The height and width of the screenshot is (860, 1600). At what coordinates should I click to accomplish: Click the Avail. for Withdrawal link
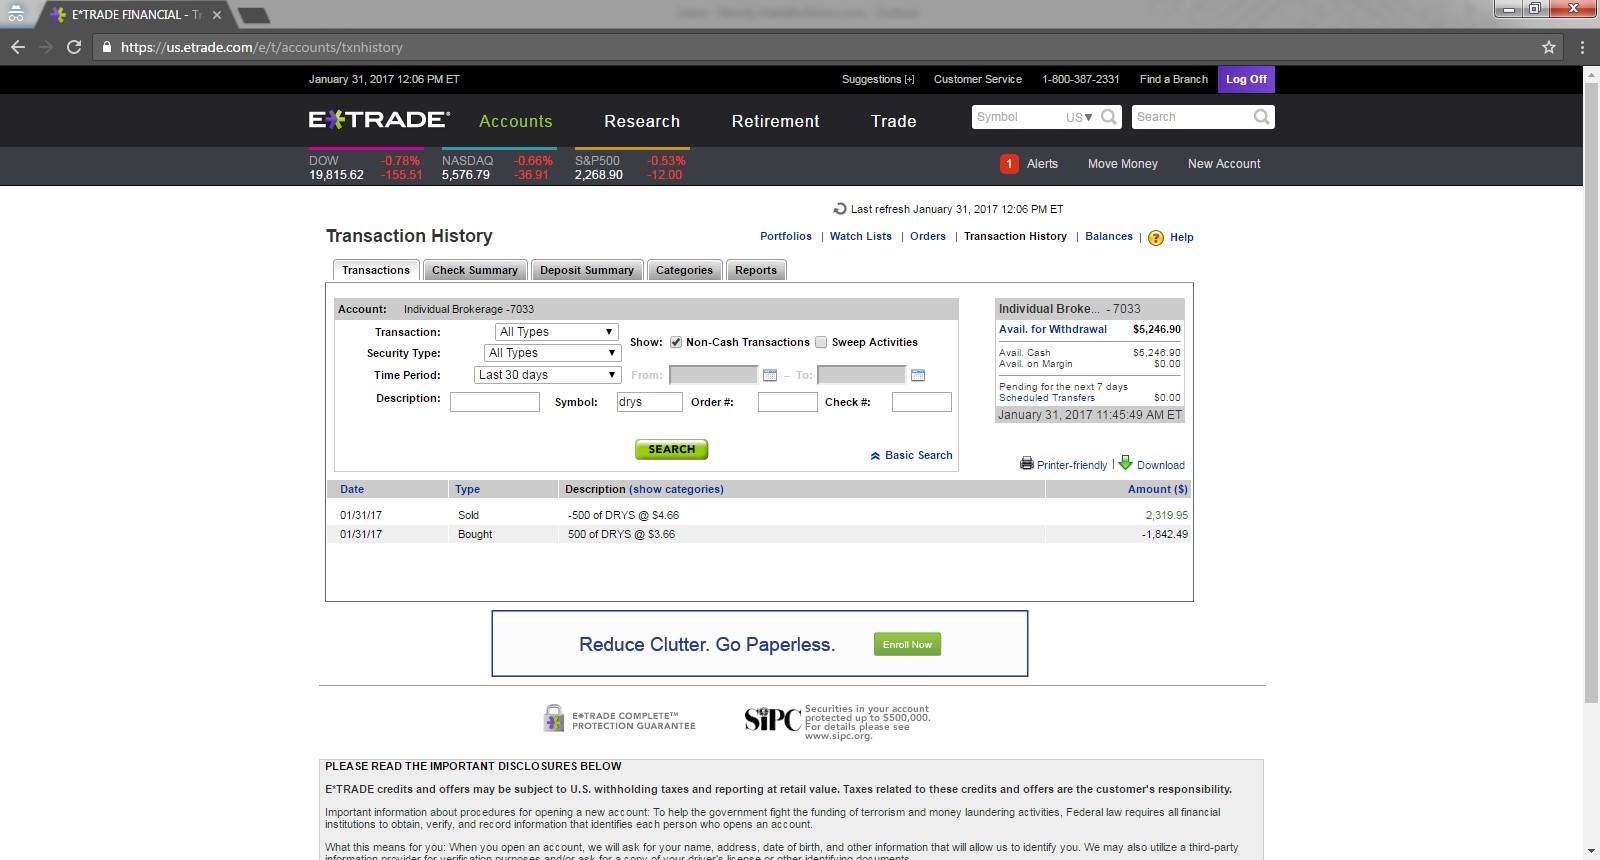(1053, 329)
